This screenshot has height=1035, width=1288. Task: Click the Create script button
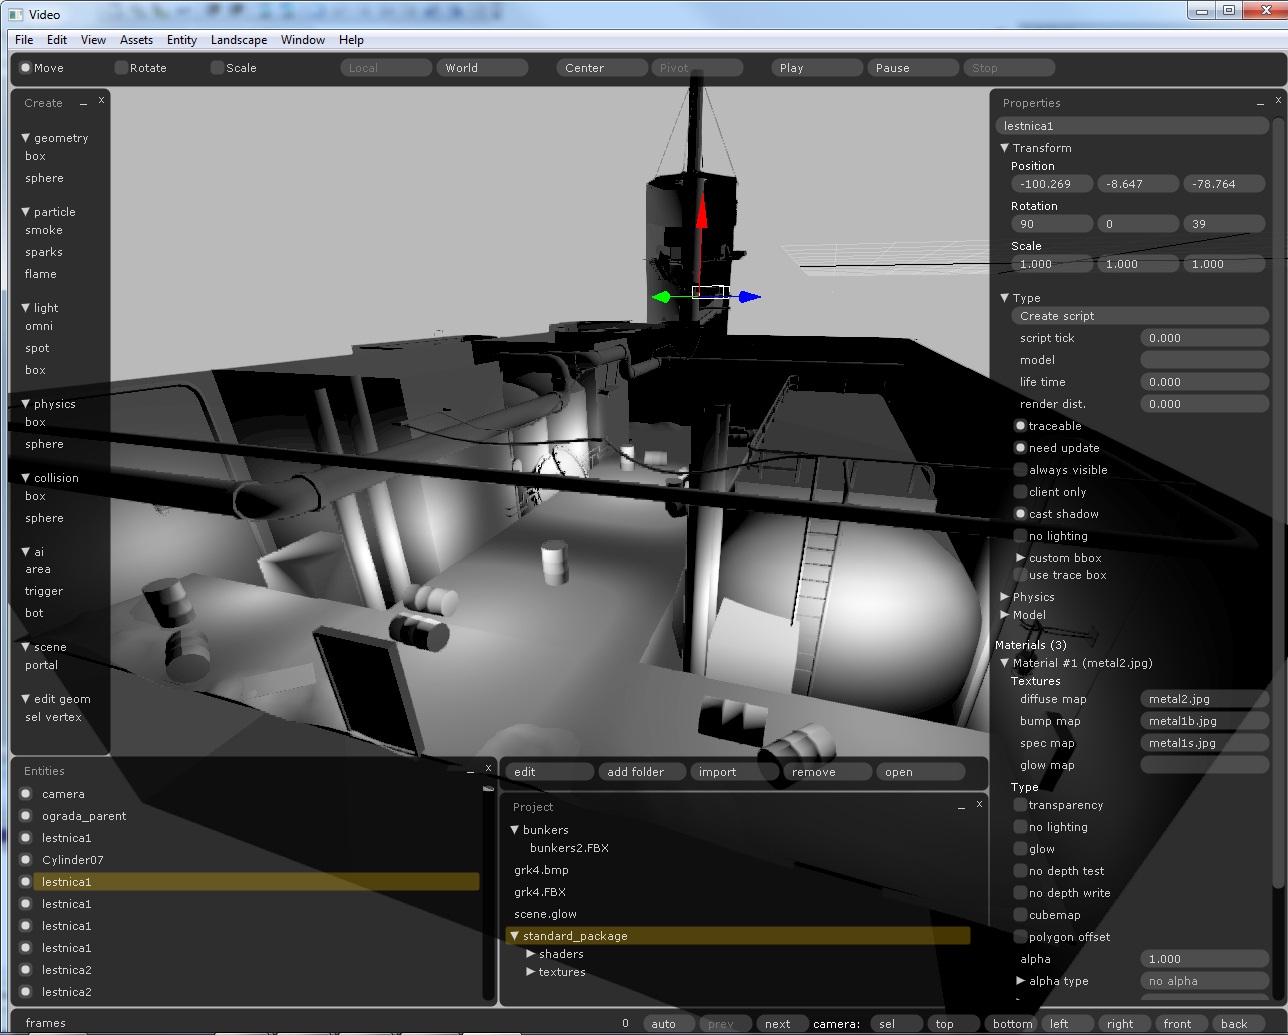pos(1140,316)
